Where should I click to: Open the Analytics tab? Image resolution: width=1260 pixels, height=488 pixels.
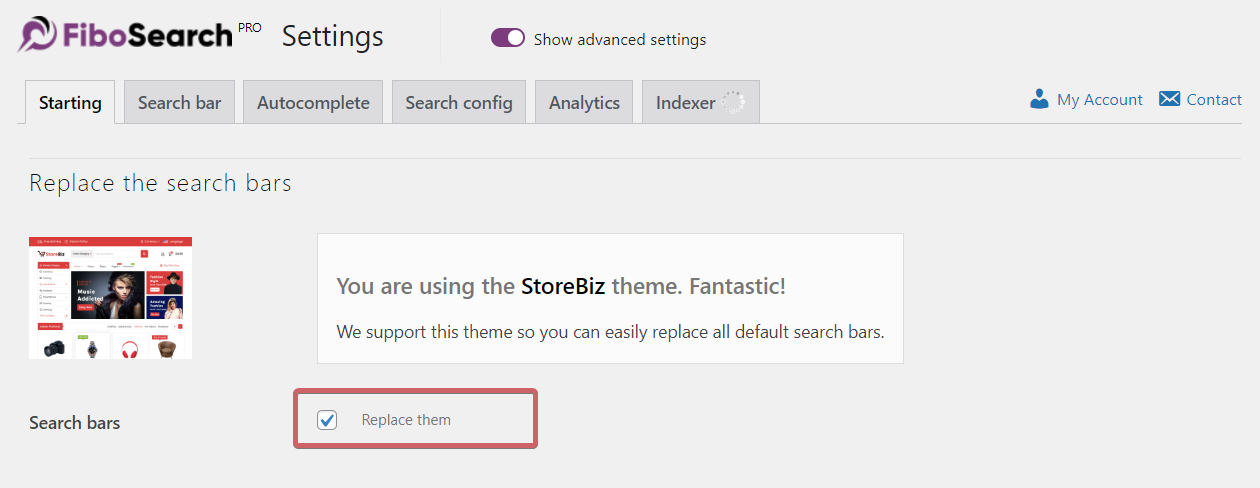(584, 102)
